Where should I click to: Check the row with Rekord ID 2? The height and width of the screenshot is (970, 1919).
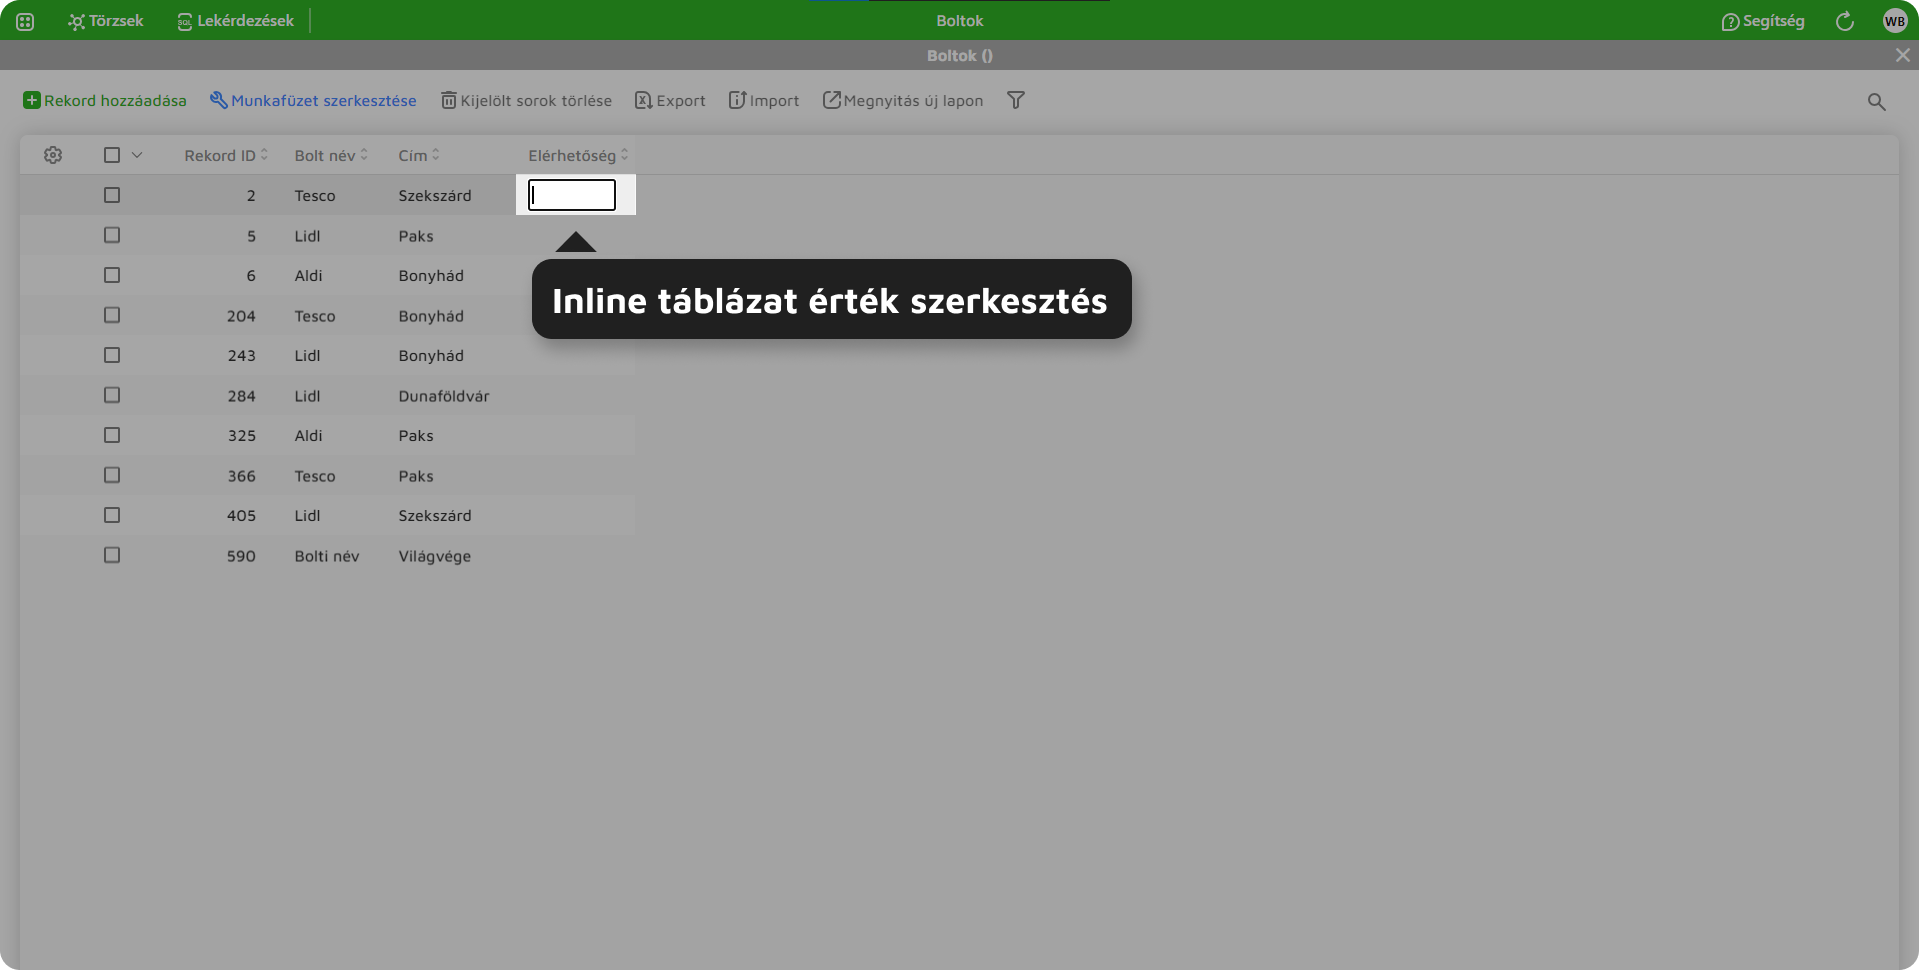(112, 195)
